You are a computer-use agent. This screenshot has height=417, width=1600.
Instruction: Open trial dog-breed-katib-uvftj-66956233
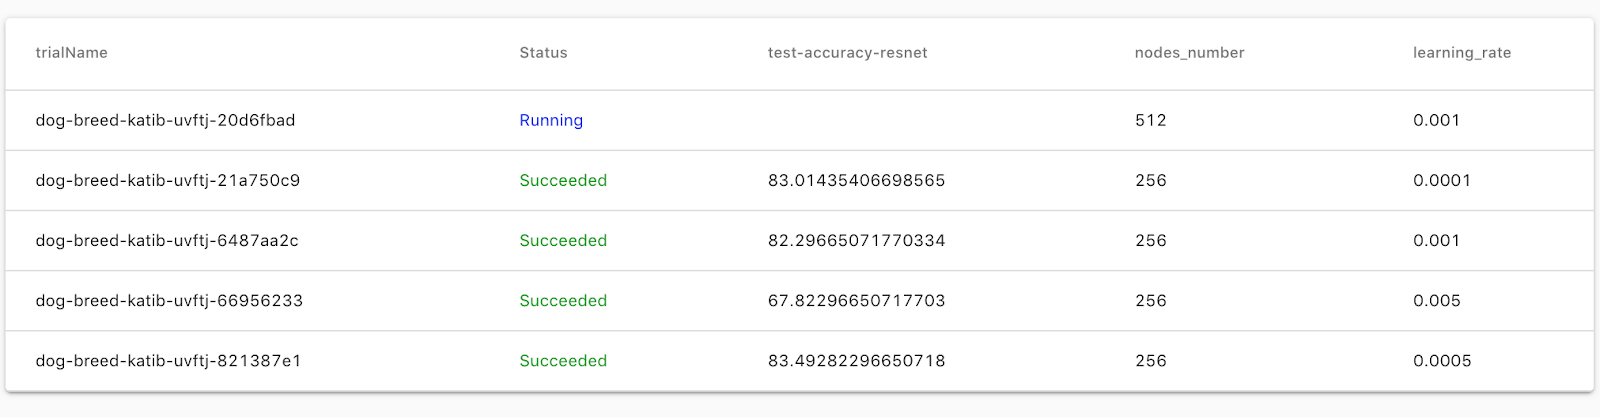tap(168, 300)
